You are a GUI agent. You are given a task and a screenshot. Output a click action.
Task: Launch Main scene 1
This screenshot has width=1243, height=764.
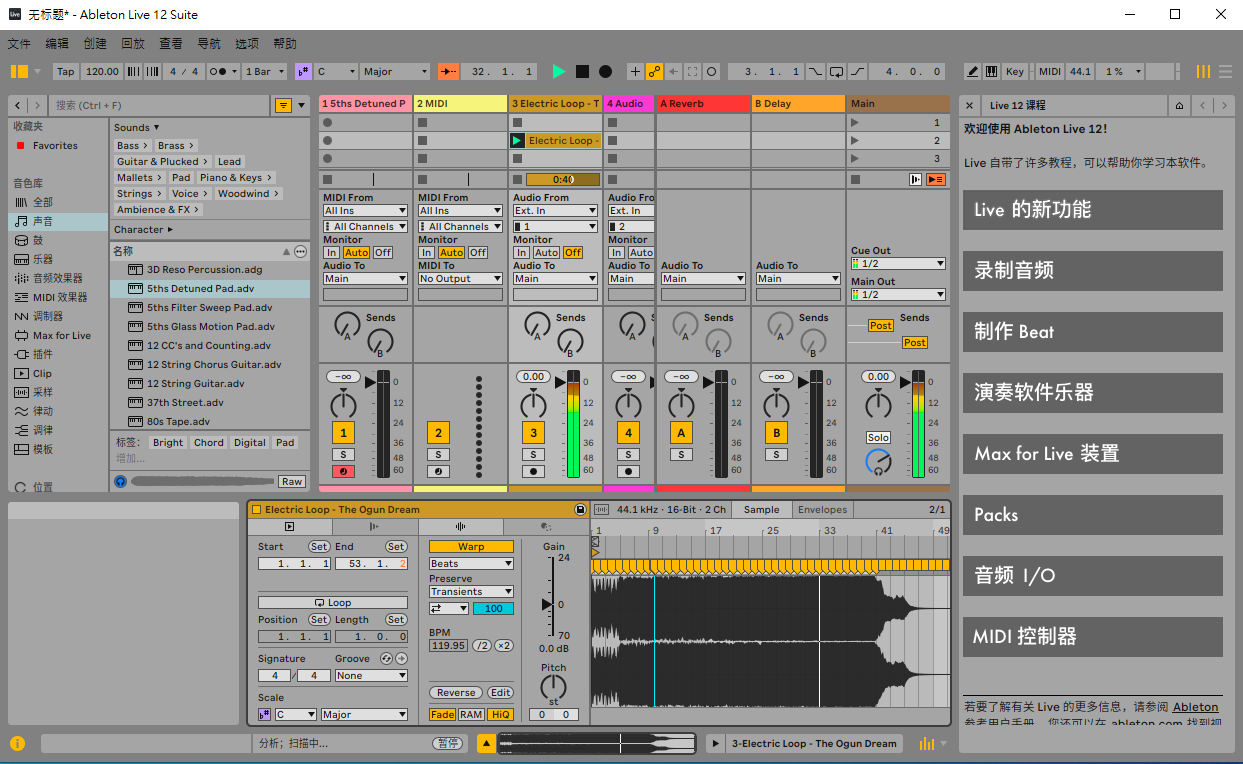855,122
